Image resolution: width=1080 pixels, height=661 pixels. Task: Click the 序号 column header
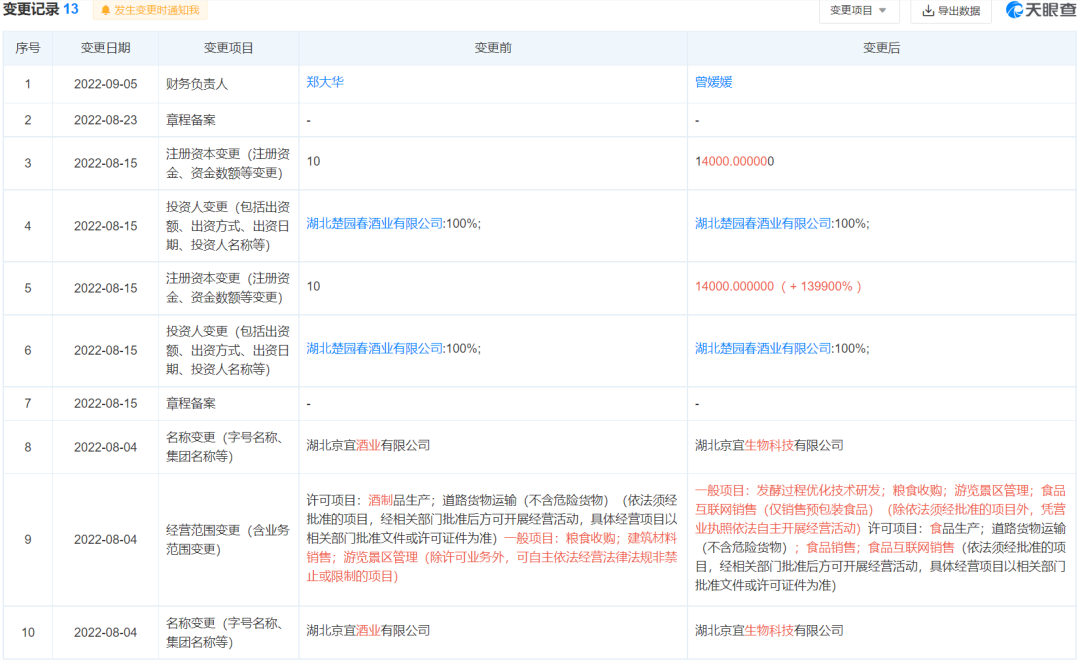click(28, 48)
